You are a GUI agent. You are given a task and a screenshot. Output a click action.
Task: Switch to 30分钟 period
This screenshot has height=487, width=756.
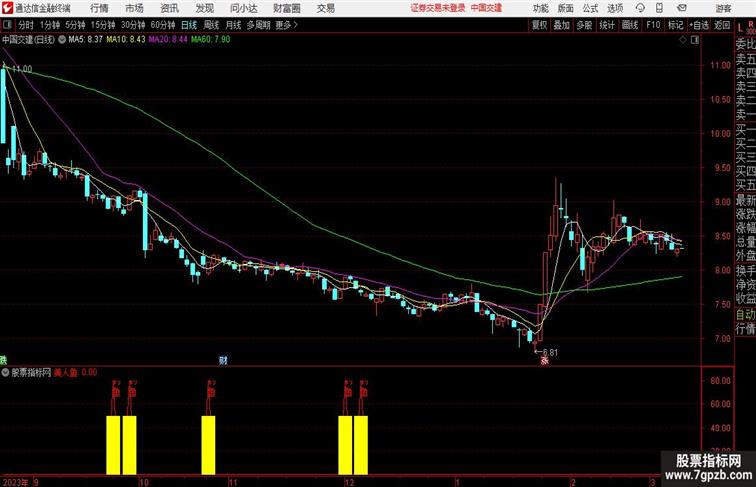tap(133, 25)
